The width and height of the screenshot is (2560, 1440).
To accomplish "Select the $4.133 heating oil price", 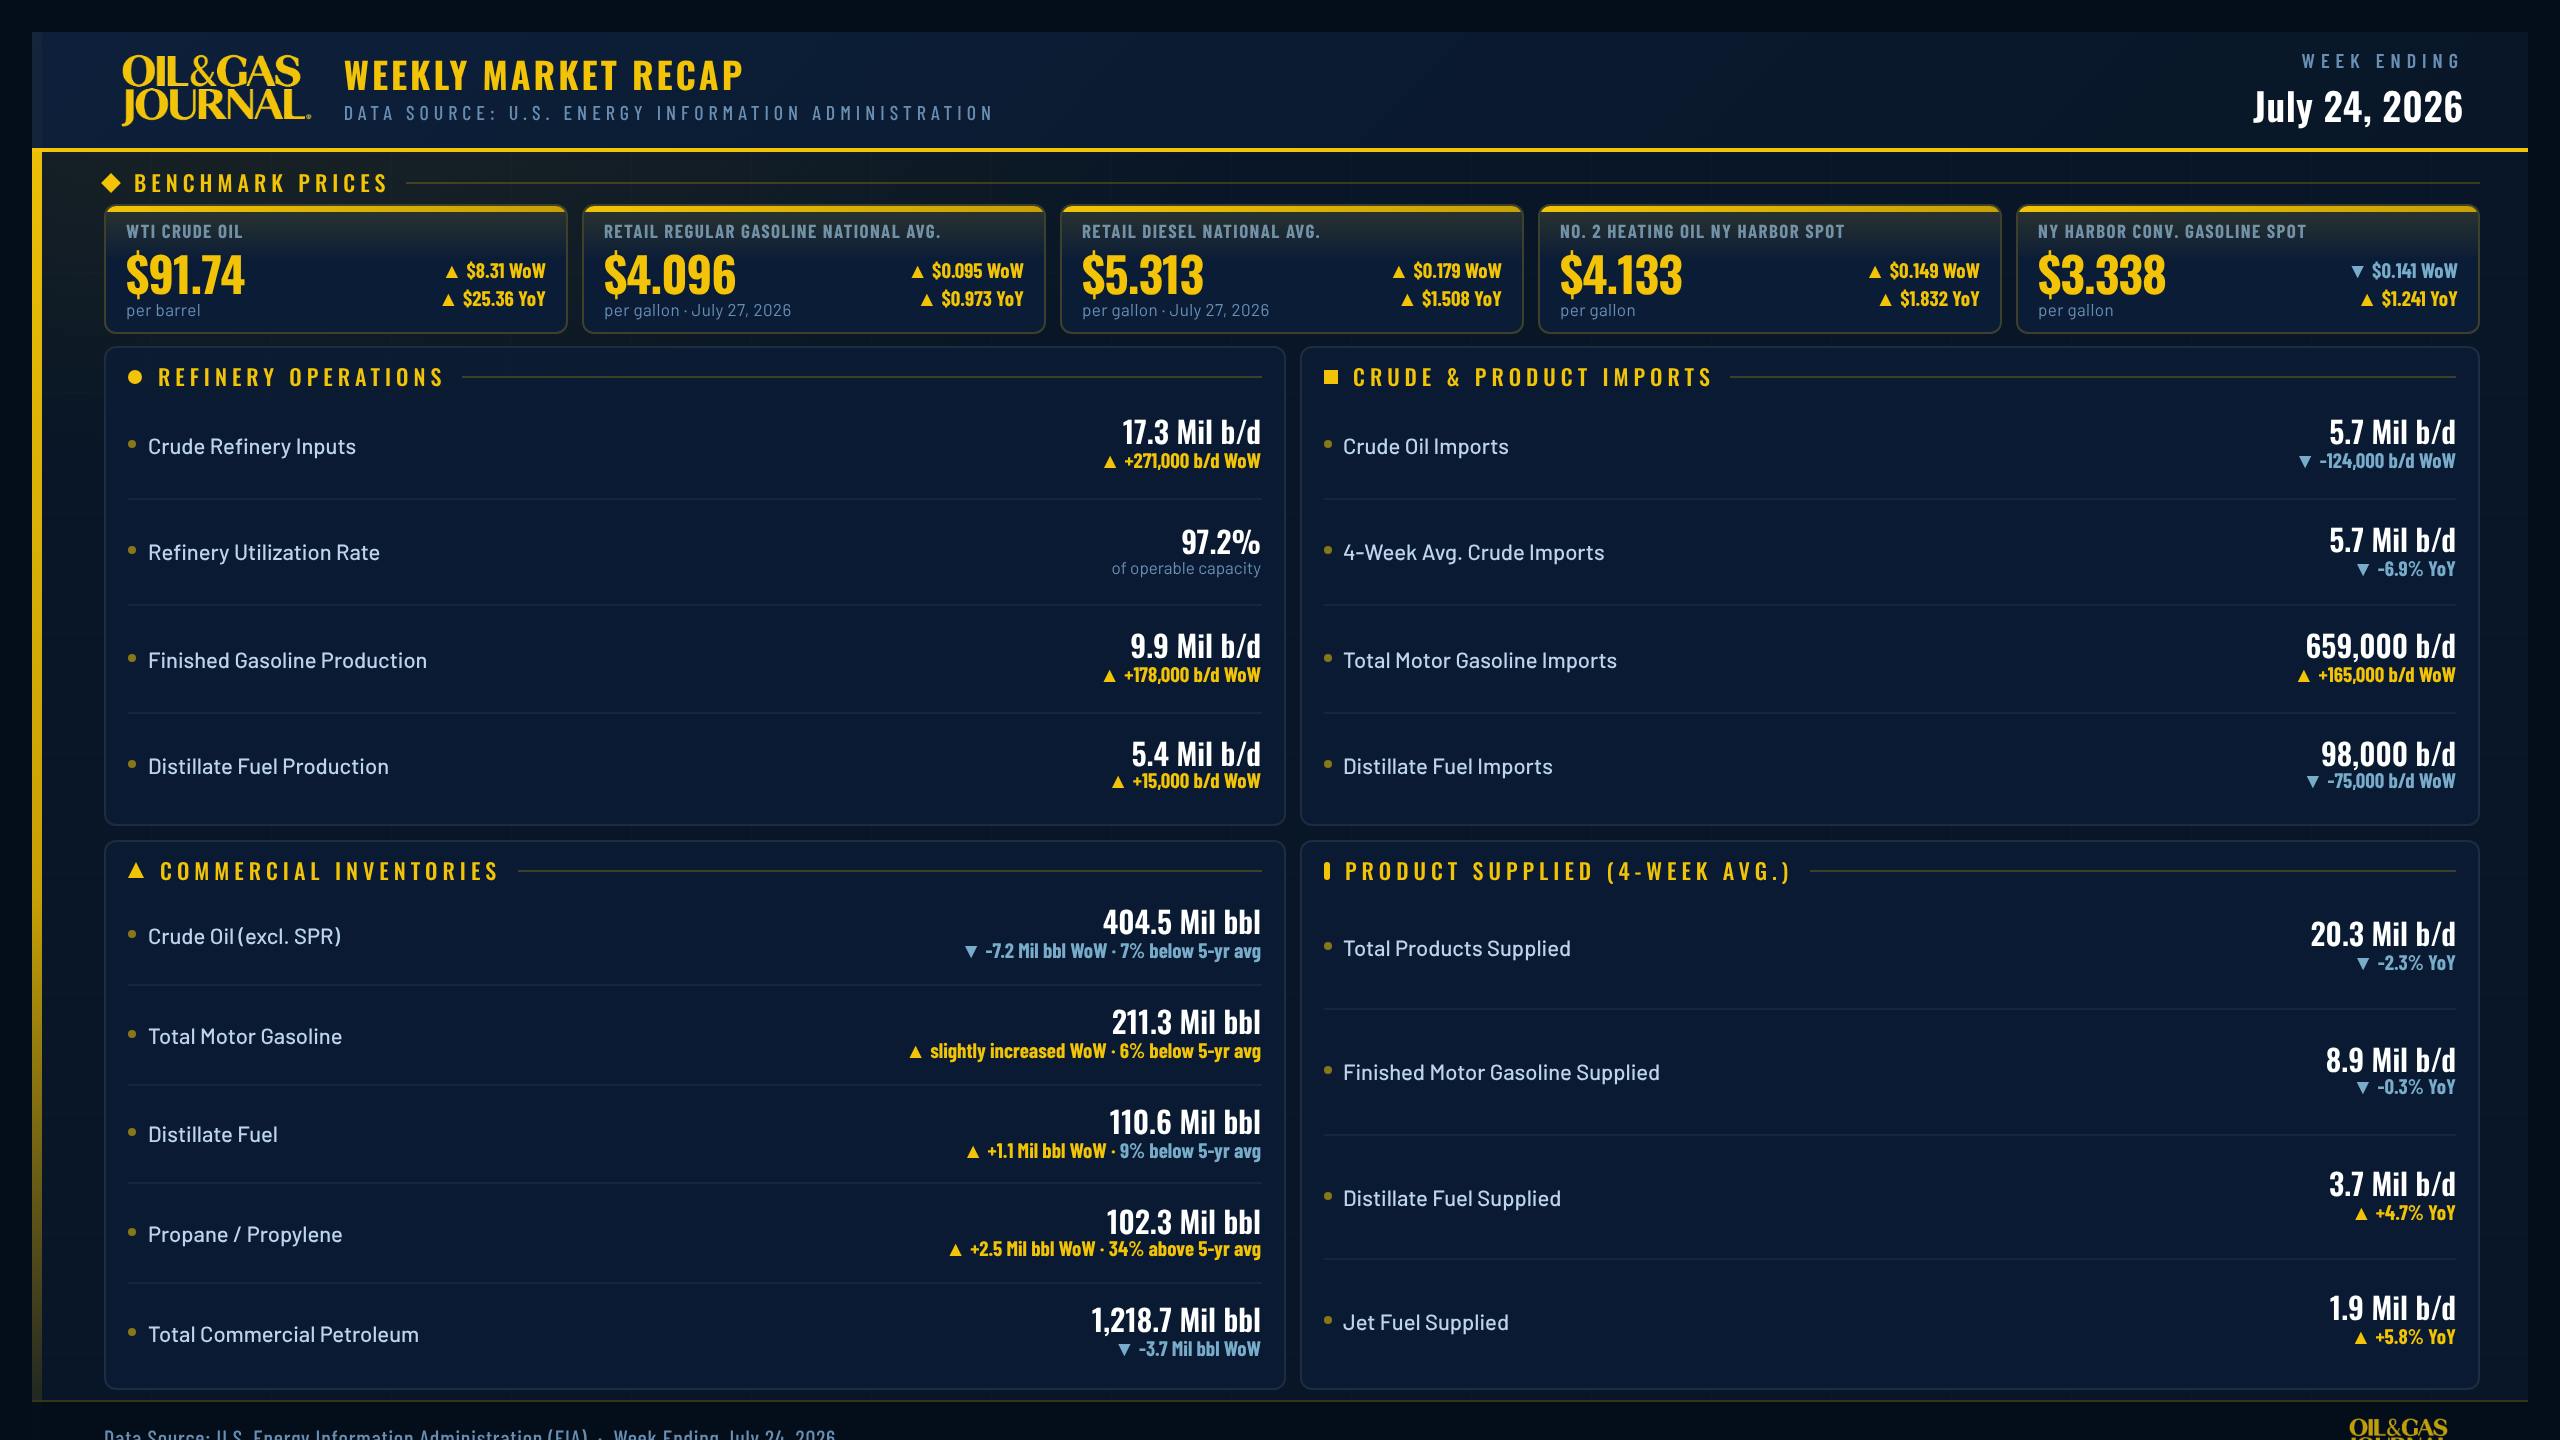I will 1621,275.
